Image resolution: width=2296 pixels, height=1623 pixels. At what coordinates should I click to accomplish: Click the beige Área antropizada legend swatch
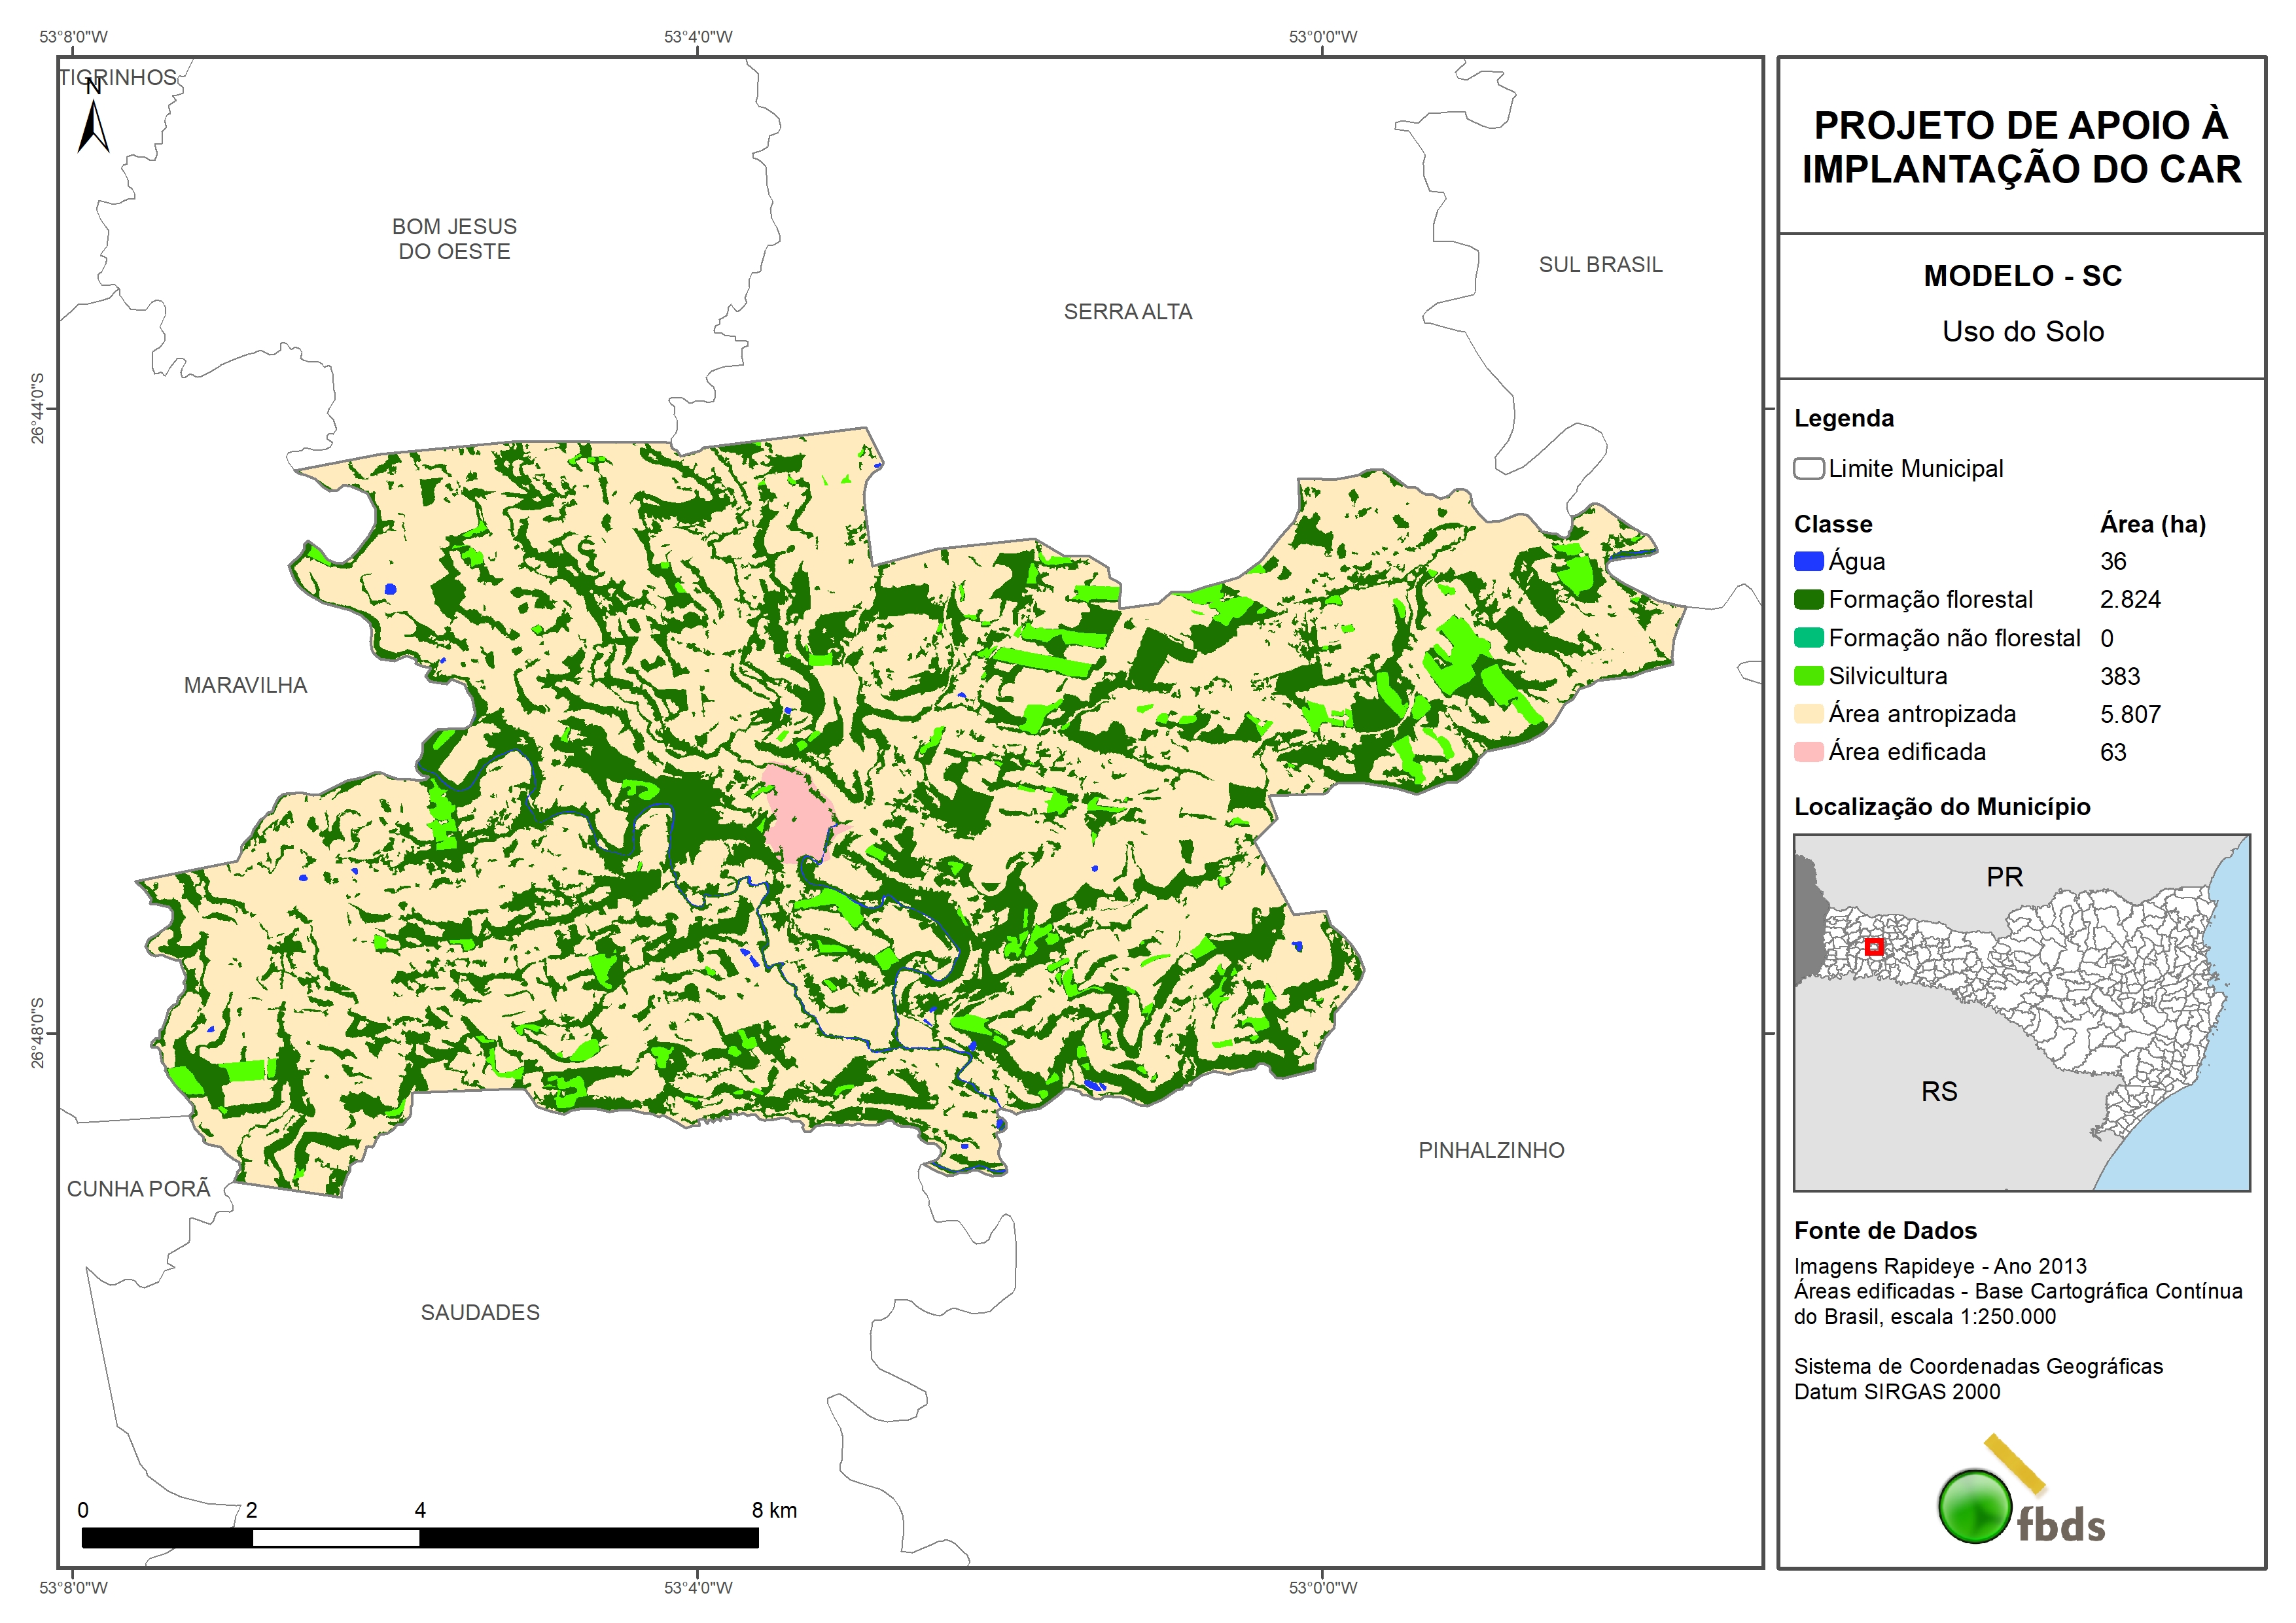point(1808,714)
